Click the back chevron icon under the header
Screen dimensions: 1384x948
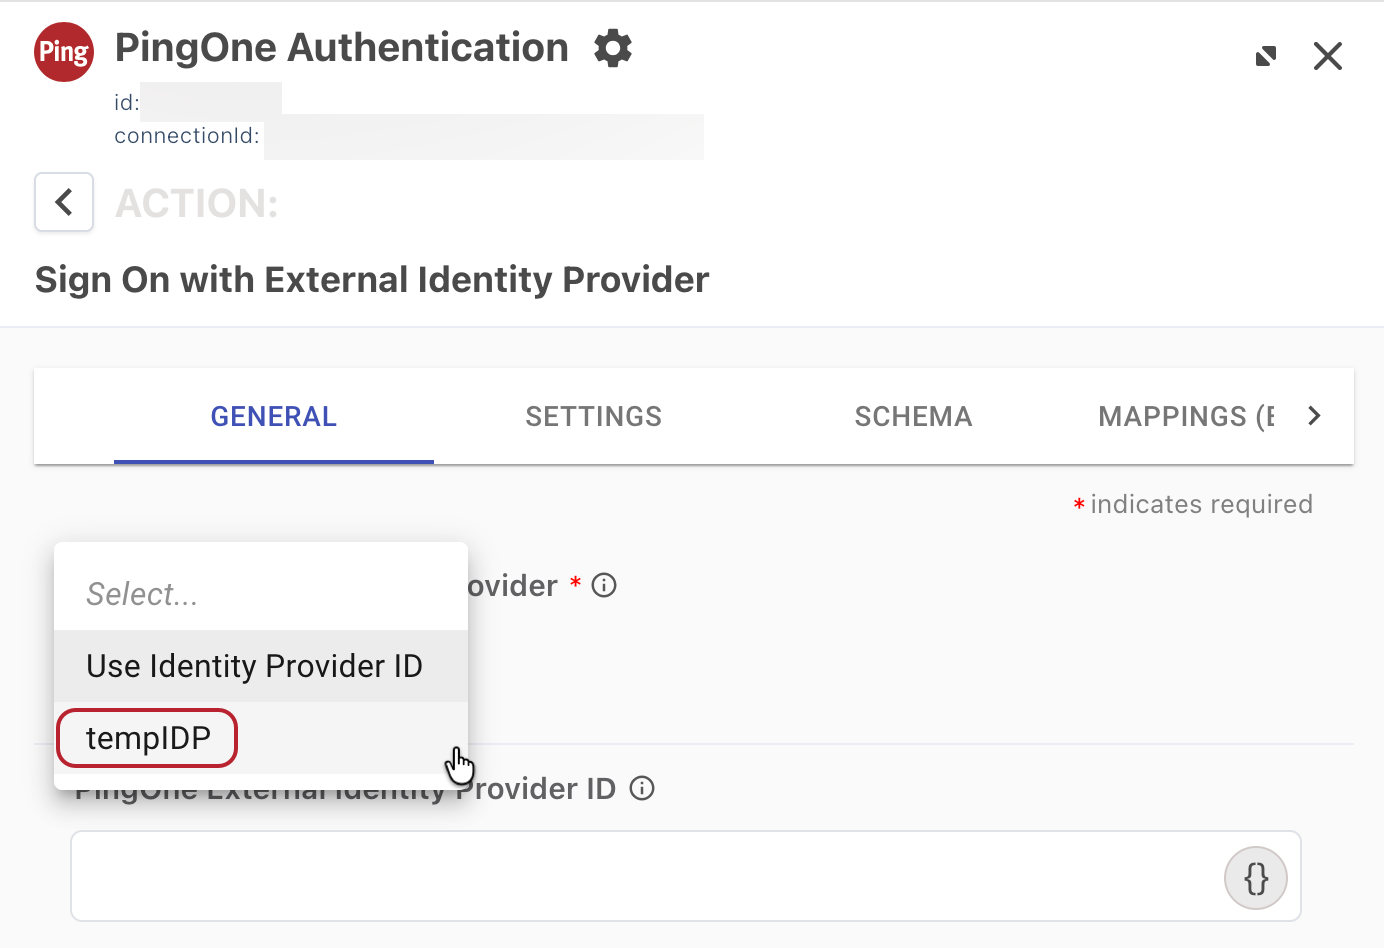pyautogui.click(x=63, y=202)
